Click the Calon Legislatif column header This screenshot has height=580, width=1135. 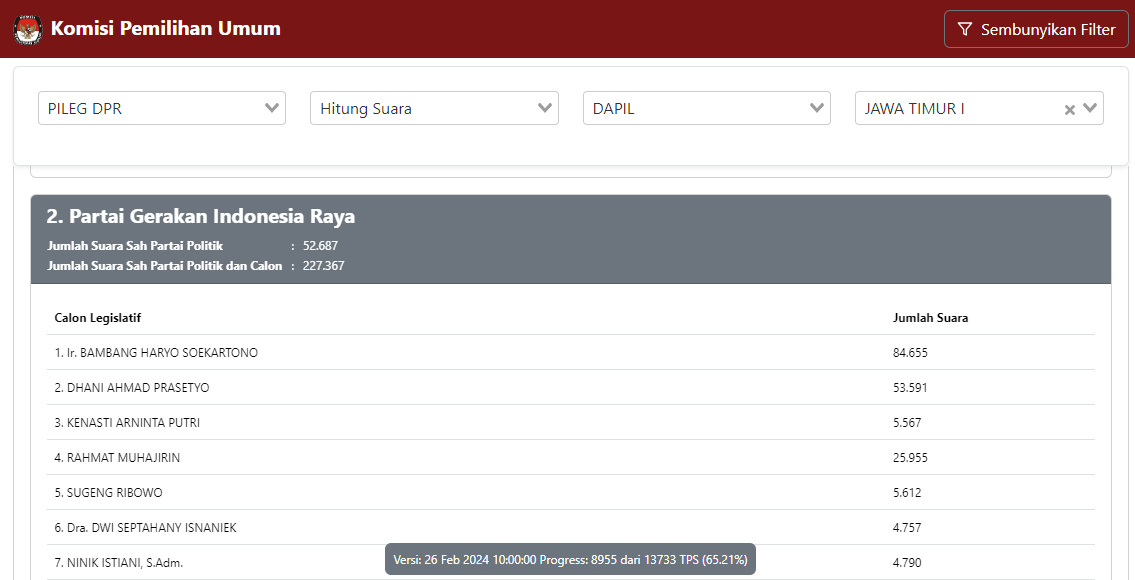[98, 318]
